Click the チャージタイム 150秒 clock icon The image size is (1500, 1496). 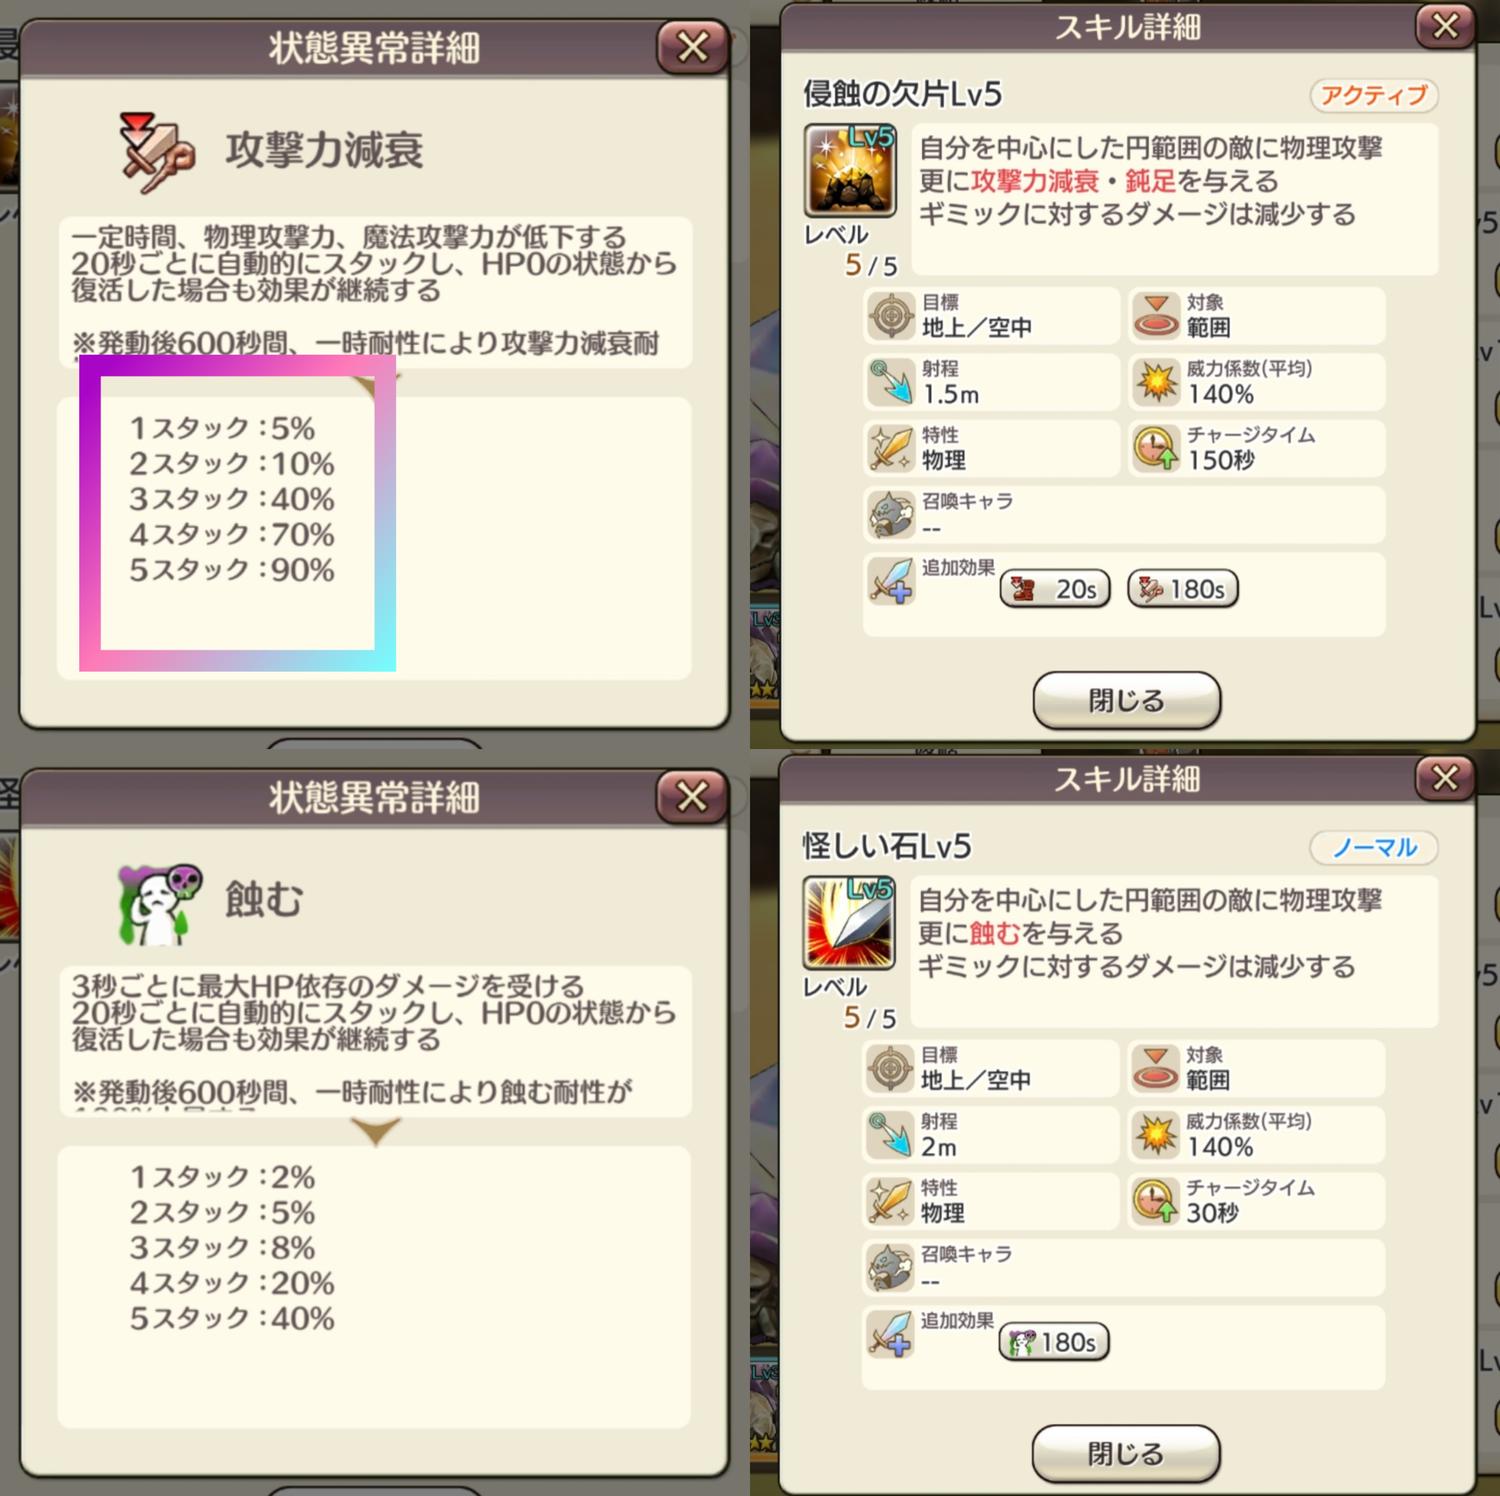(1156, 448)
